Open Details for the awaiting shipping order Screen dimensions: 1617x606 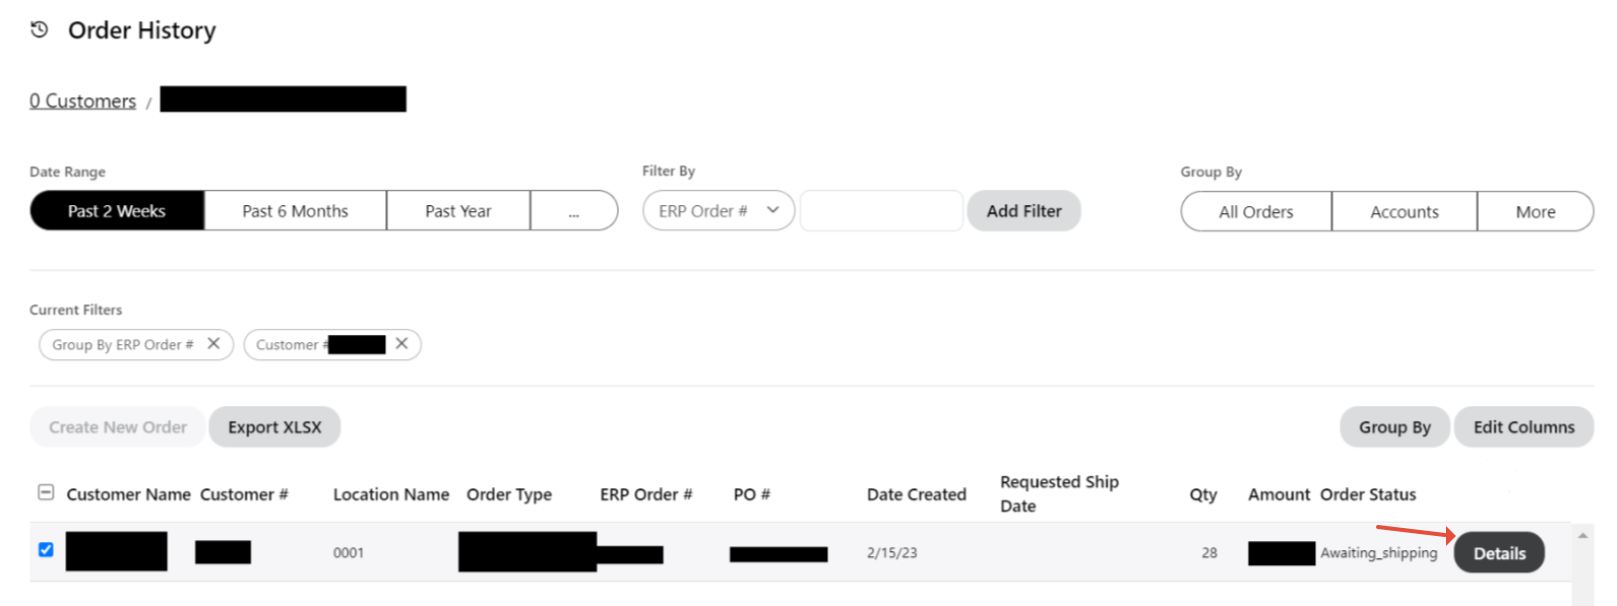pyautogui.click(x=1499, y=553)
